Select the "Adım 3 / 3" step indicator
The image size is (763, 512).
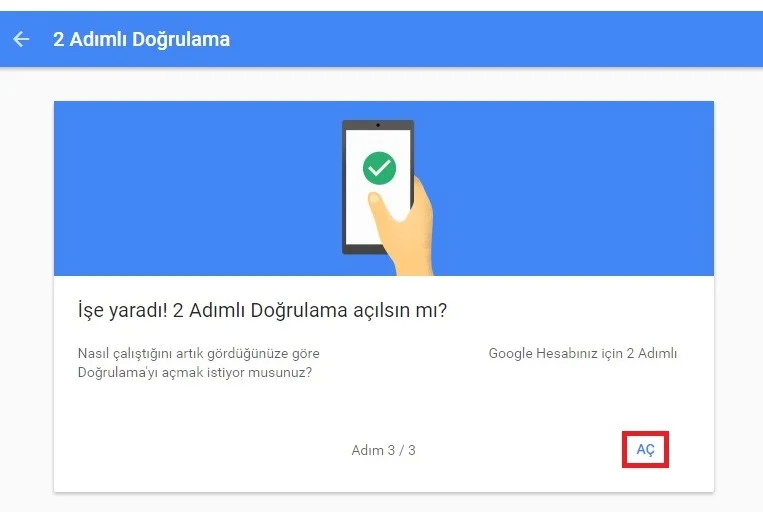click(383, 450)
